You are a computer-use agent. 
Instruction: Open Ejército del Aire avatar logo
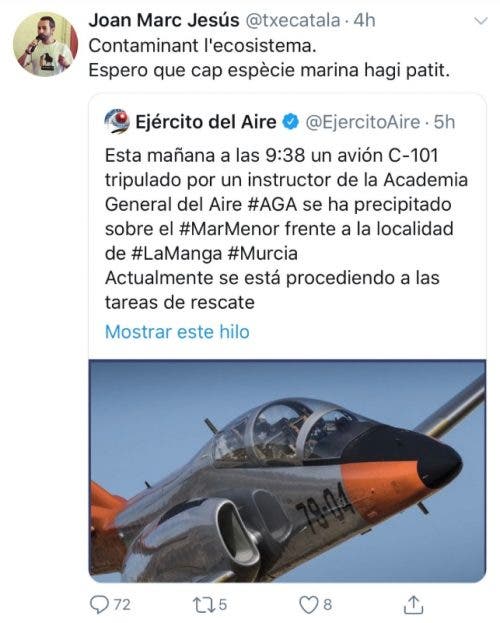[x=117, y=122]
